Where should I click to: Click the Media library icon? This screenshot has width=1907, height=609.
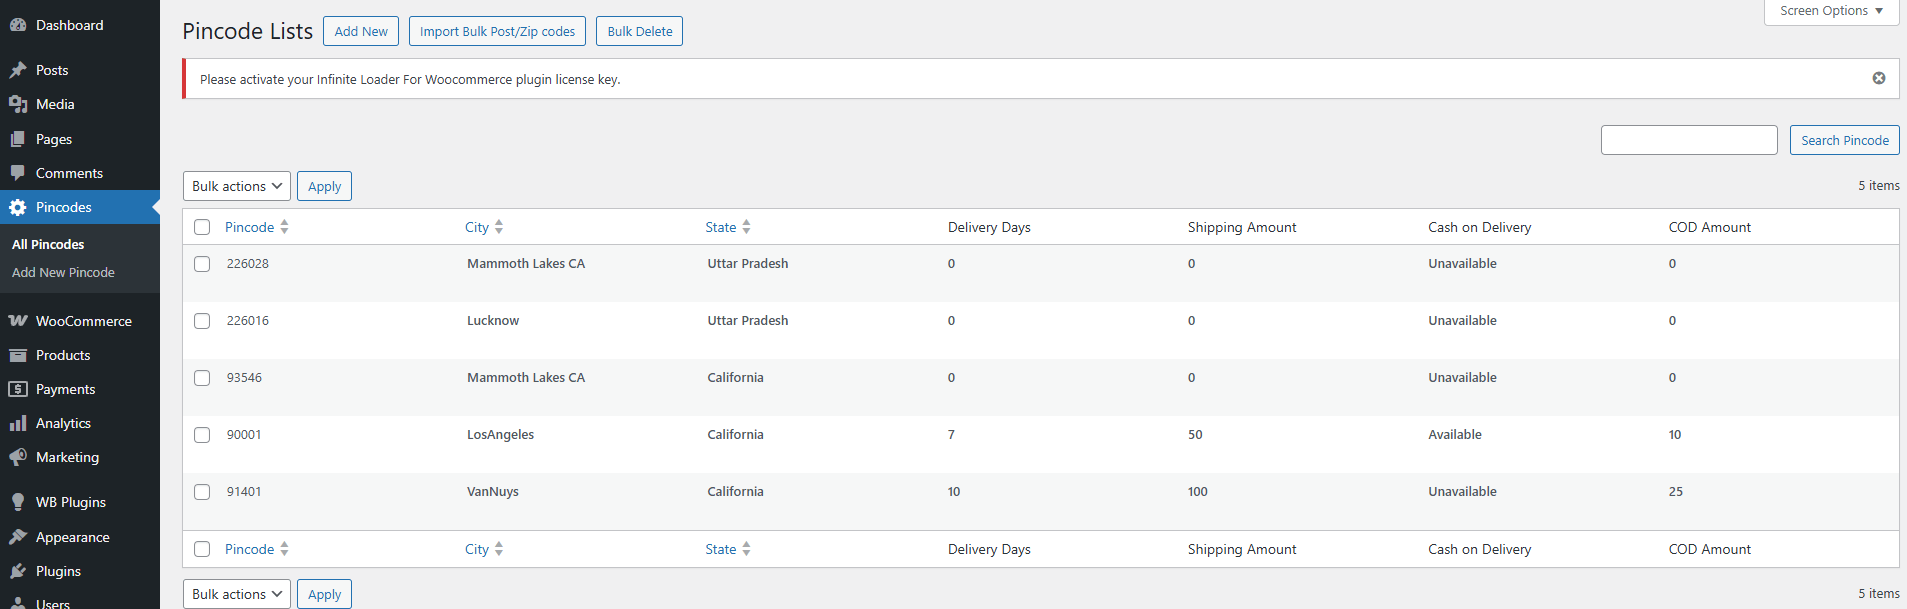pyautogui.click(x=18, y=104)
